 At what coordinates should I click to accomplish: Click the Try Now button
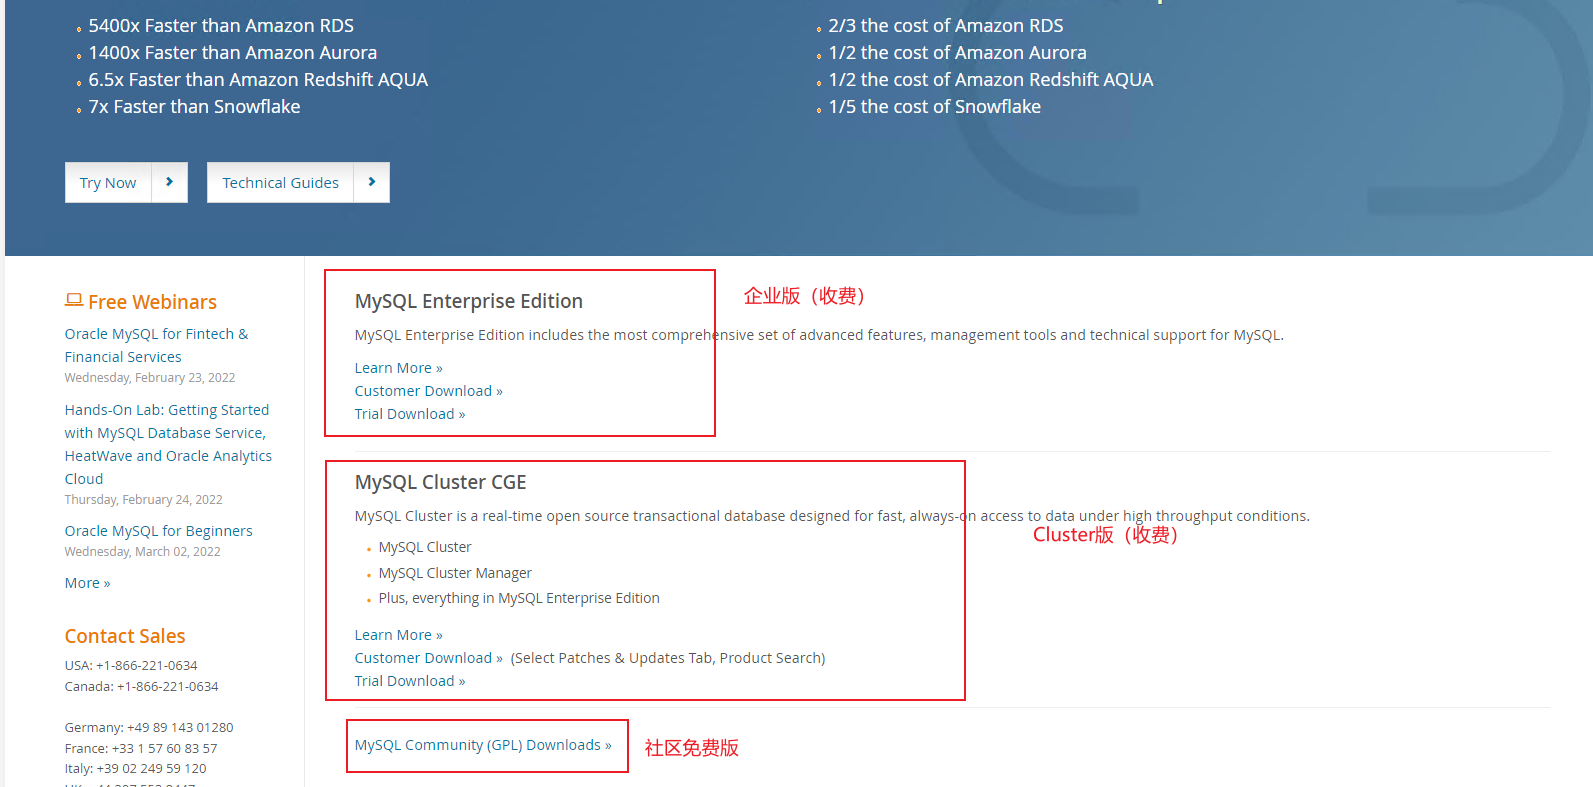(x=108, y=182)
